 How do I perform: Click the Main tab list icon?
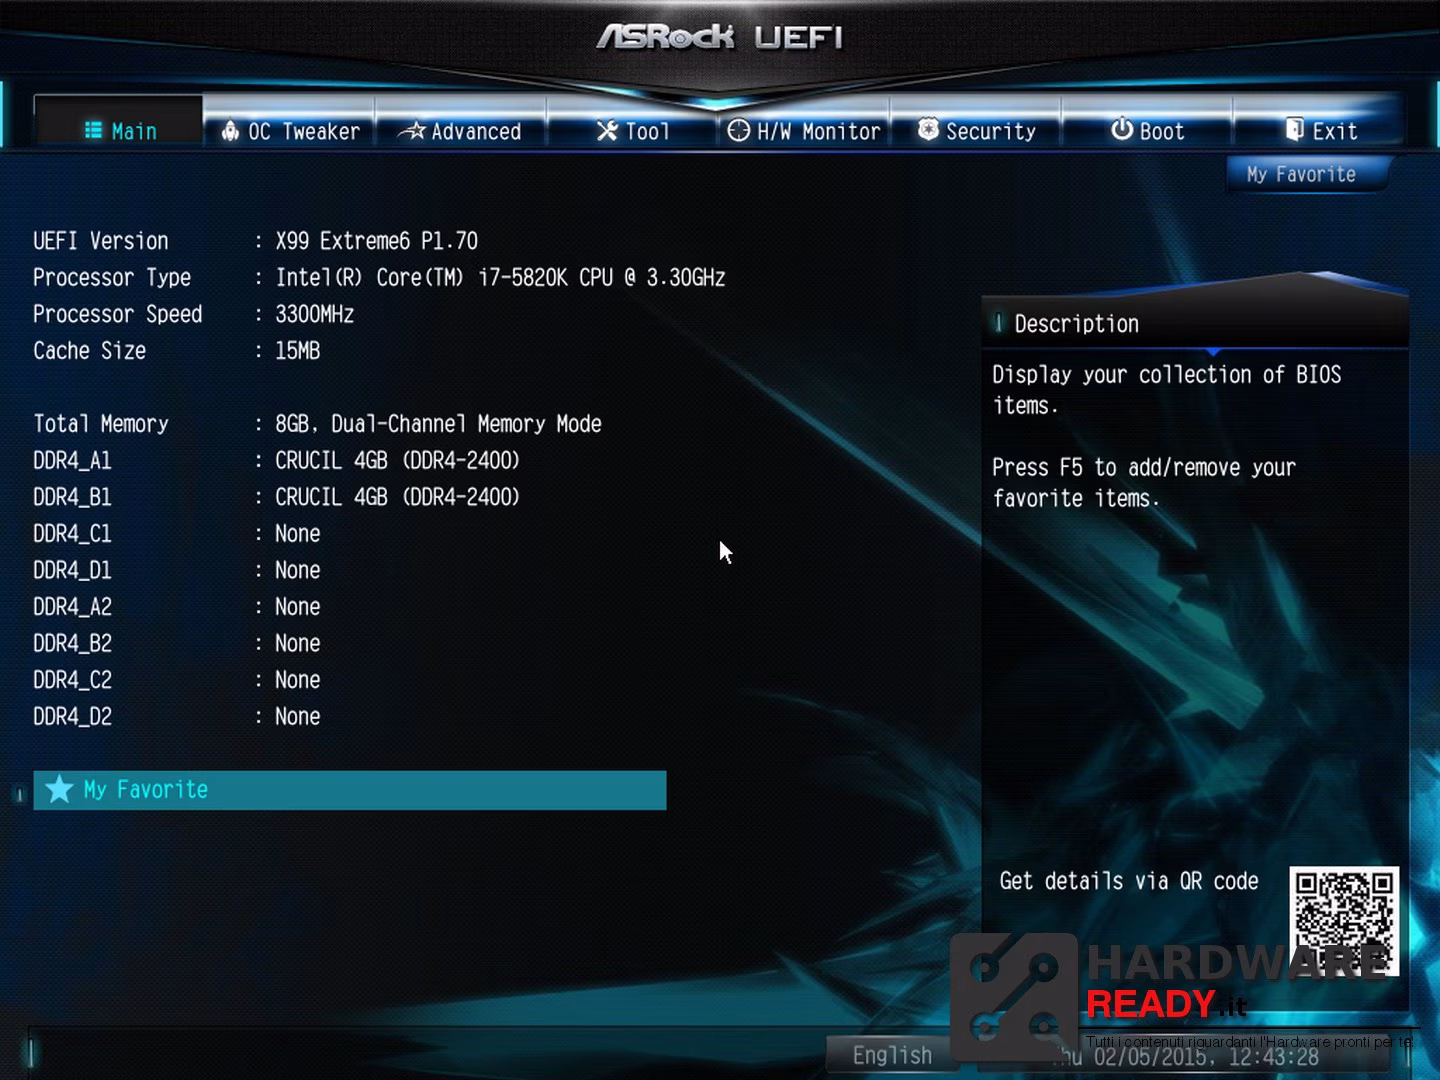[94, 130]
